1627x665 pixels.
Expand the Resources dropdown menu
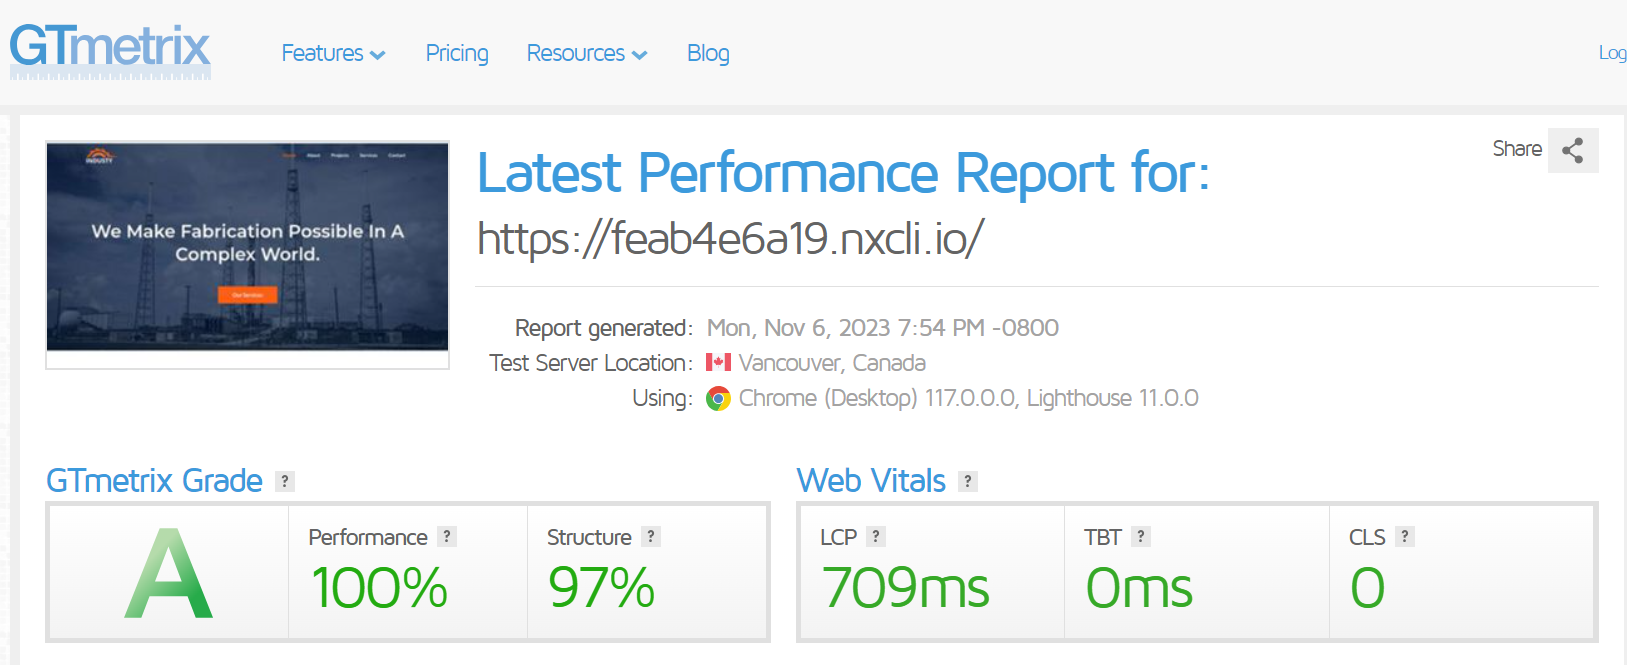click(587, 53)
